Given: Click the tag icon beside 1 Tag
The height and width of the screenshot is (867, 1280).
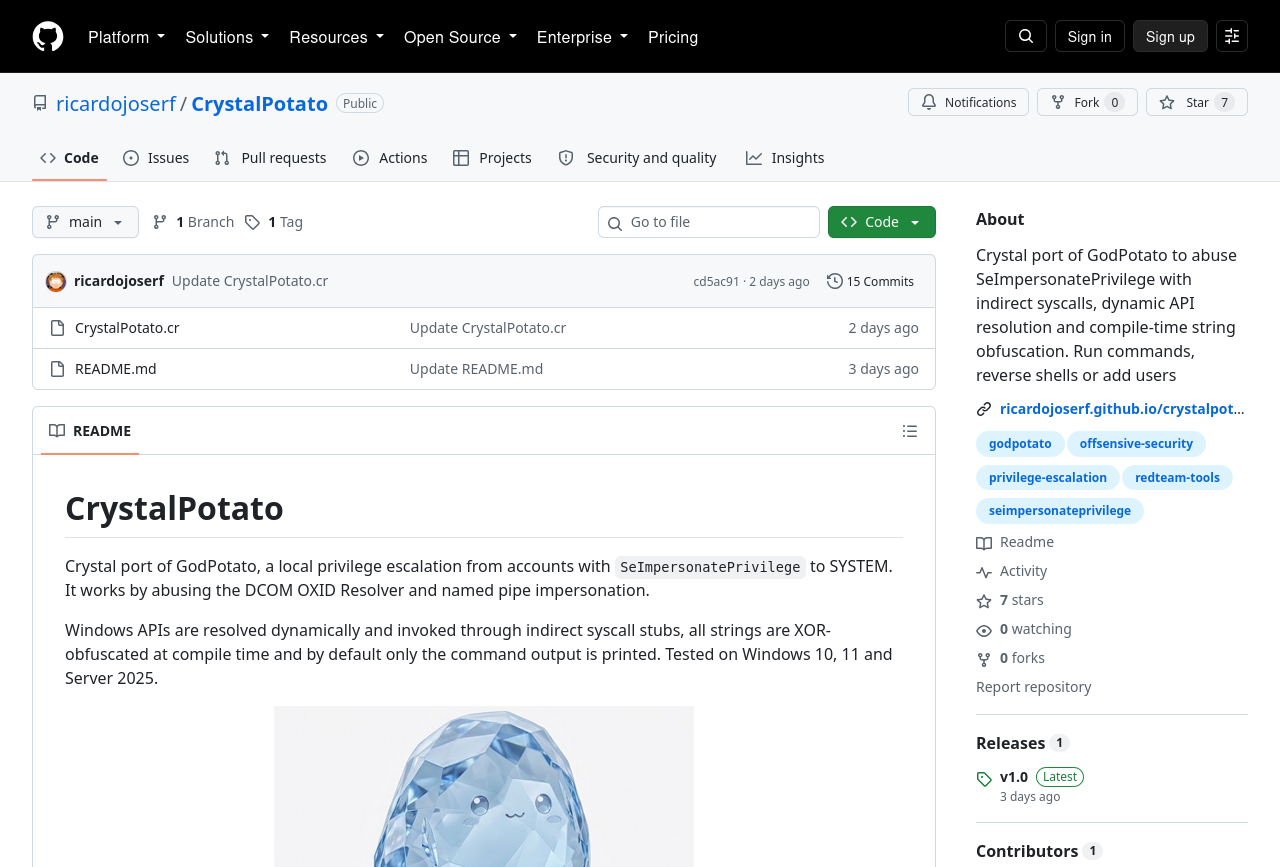Looking at the screenshot, I should click(253, 222).
